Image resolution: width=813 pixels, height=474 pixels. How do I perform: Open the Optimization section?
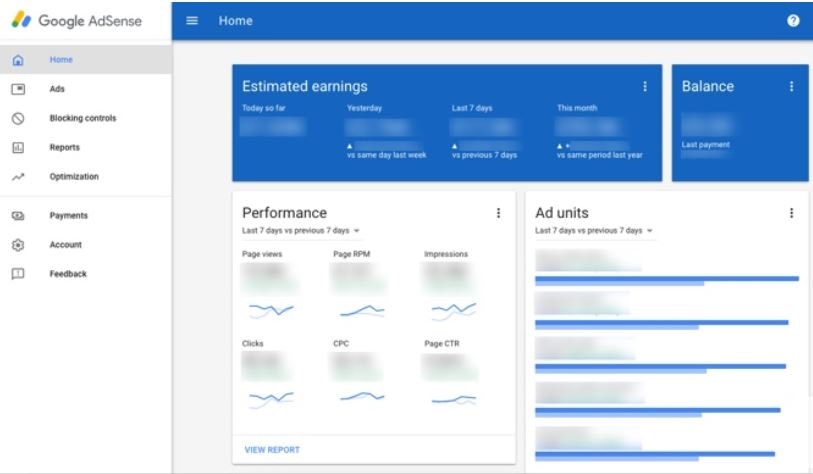[x=86, y=177]
